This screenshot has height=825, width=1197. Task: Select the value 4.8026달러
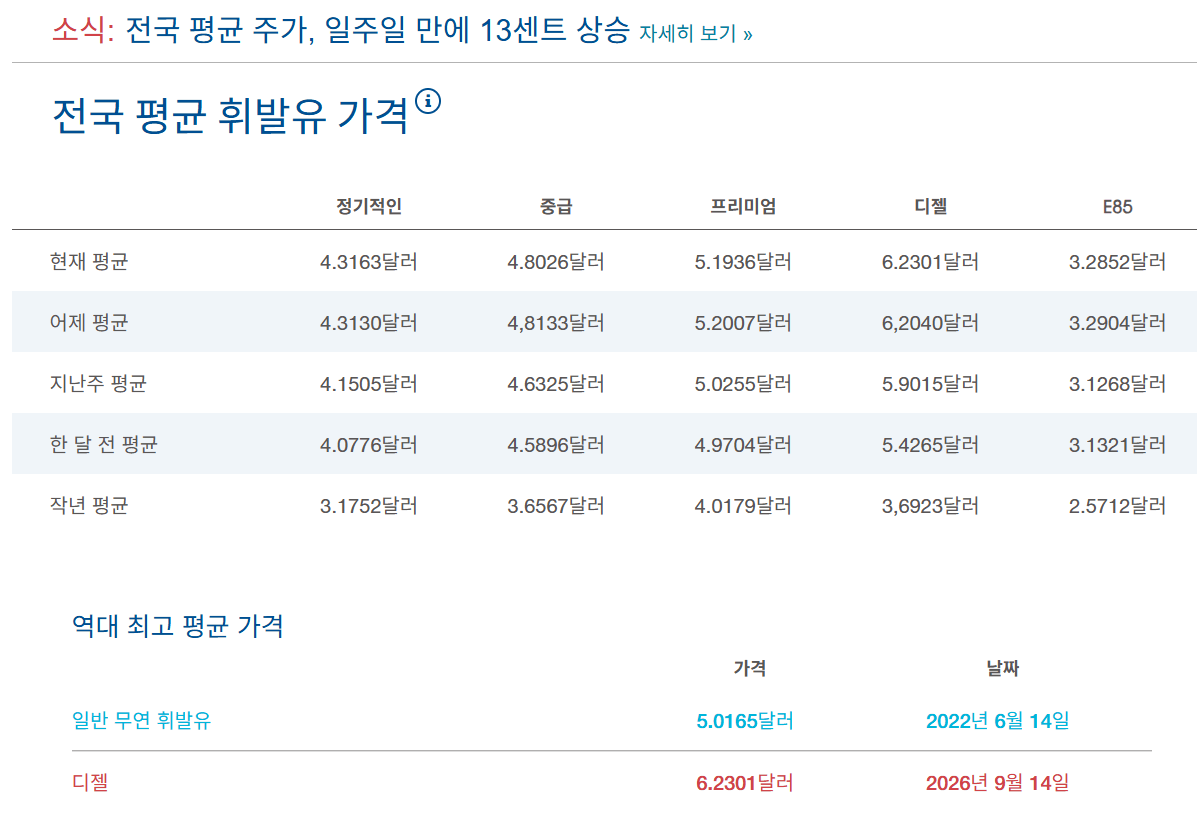pyautogui.click(x=556, y=262)
